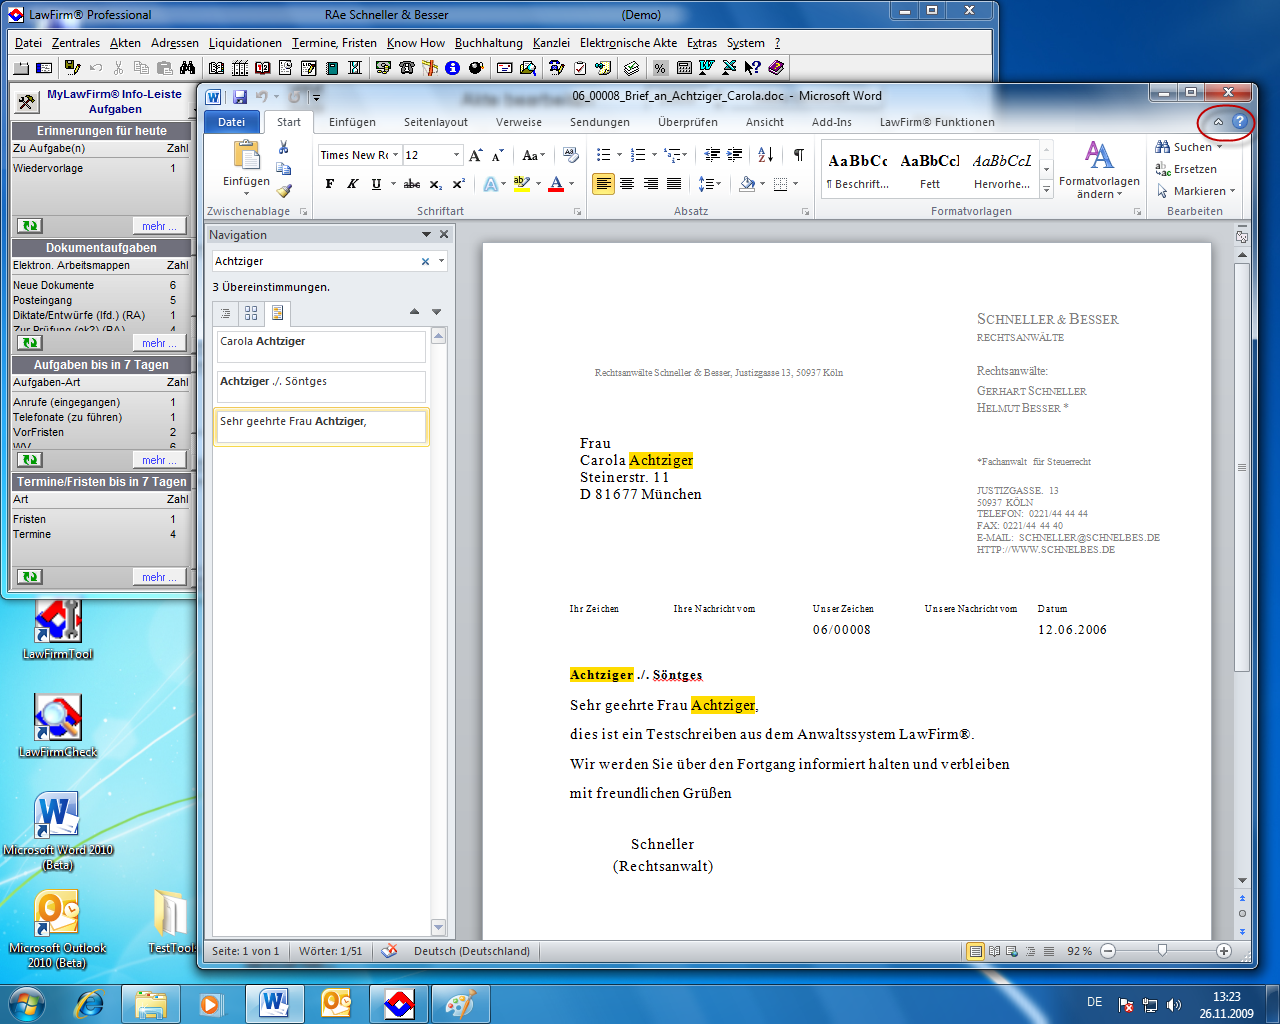Open the Times New Roman font dropdown
This screenshot has height=1024, width=1280.
pos(395,155)
